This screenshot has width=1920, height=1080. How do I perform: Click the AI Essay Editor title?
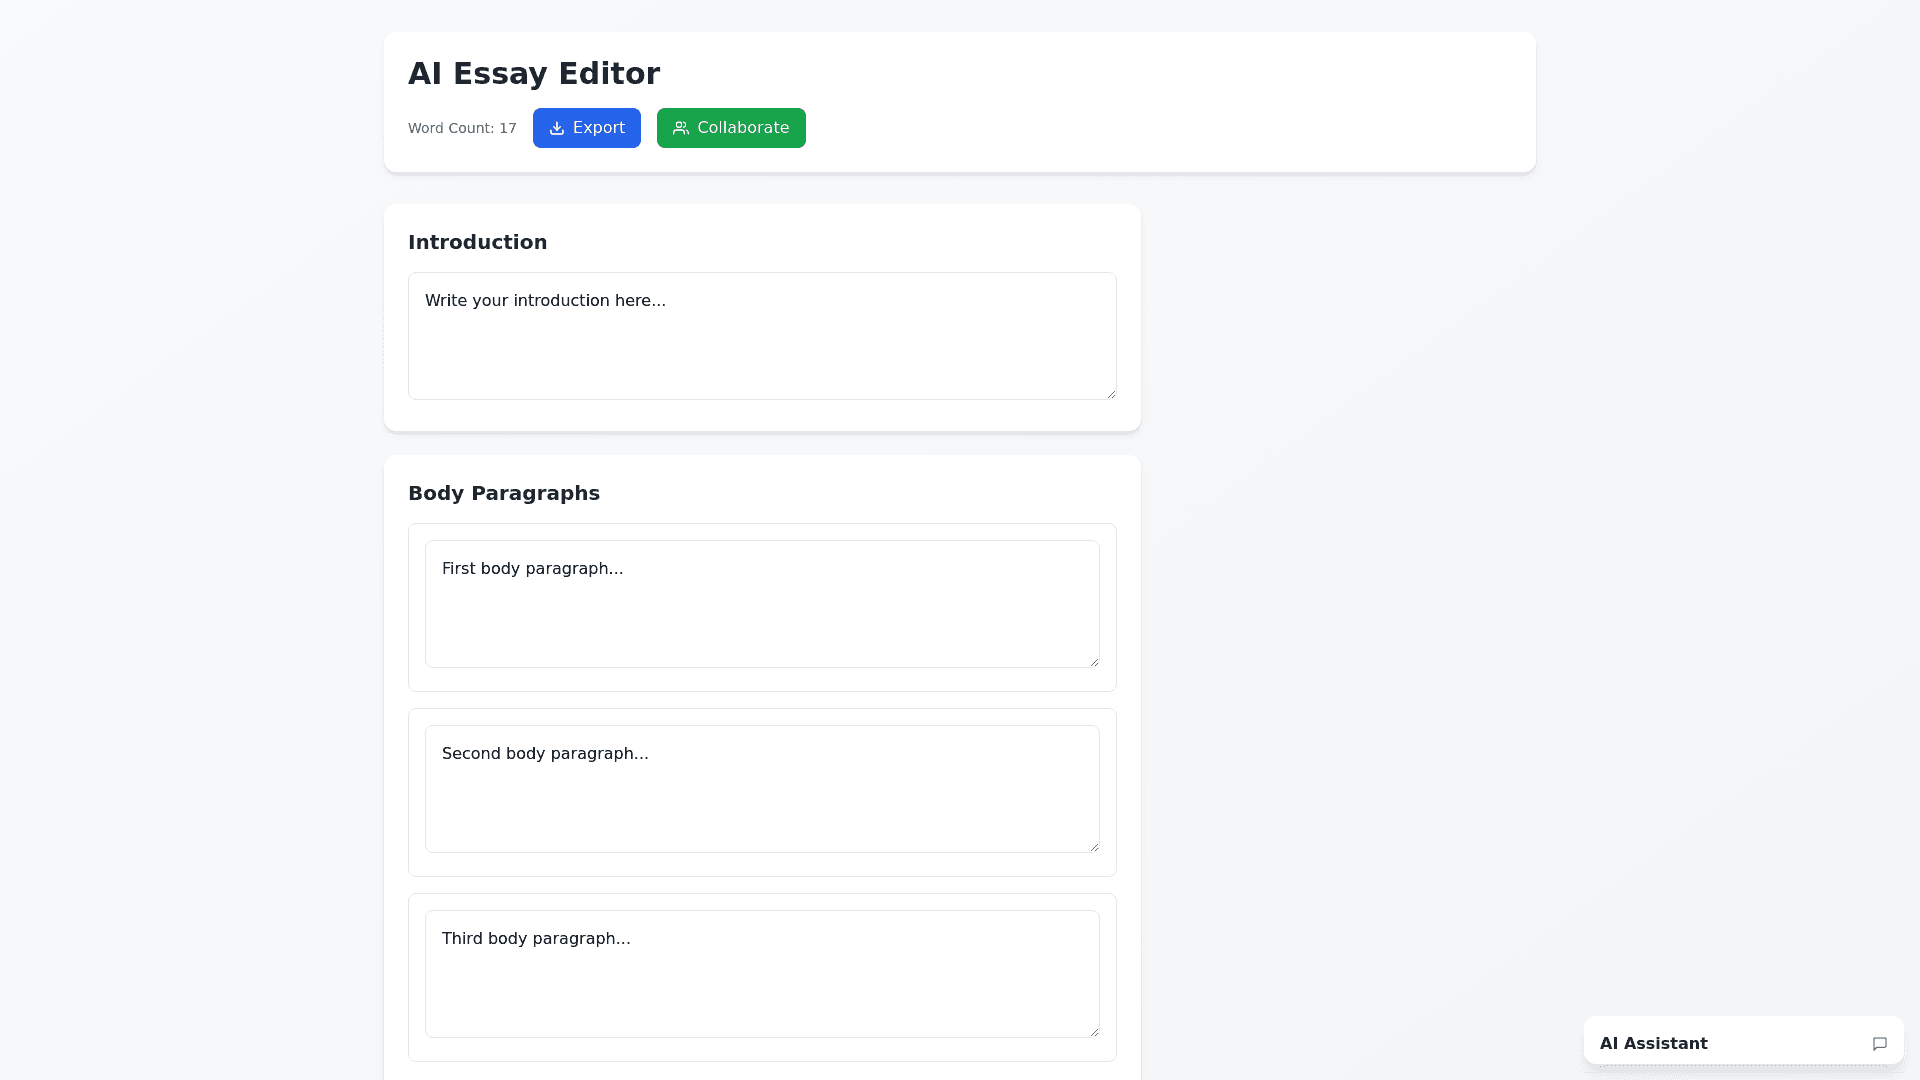pyautogui.click(x=534, y=73)
